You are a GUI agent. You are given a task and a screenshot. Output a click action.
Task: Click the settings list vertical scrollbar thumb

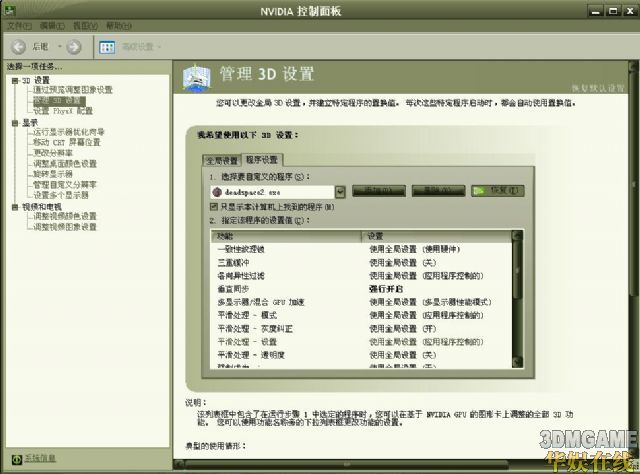click(x=517, y=270)
